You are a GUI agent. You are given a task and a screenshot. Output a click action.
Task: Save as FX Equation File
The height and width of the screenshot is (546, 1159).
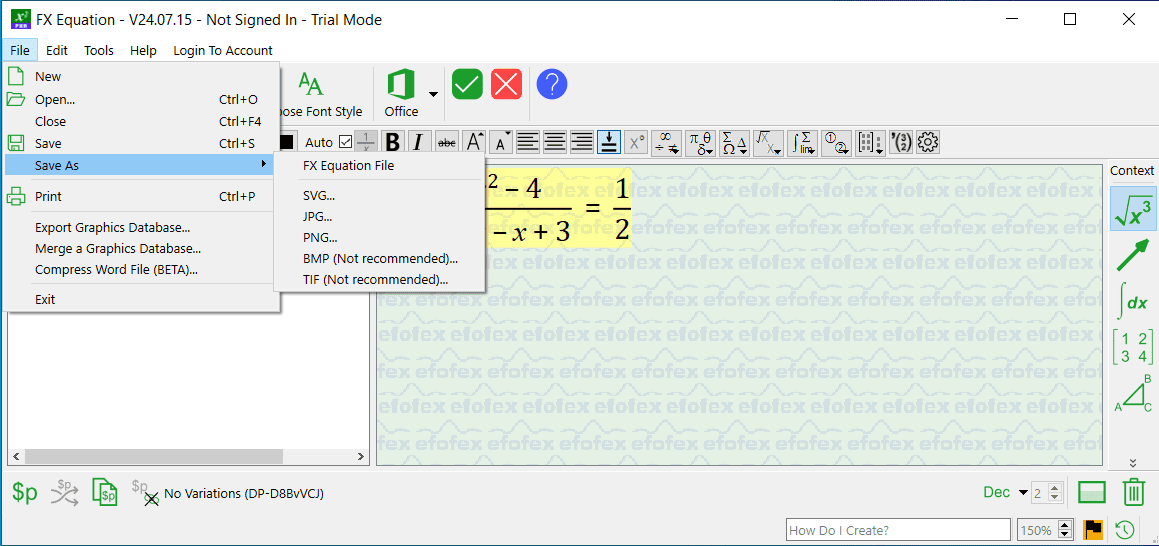(379, 165)
